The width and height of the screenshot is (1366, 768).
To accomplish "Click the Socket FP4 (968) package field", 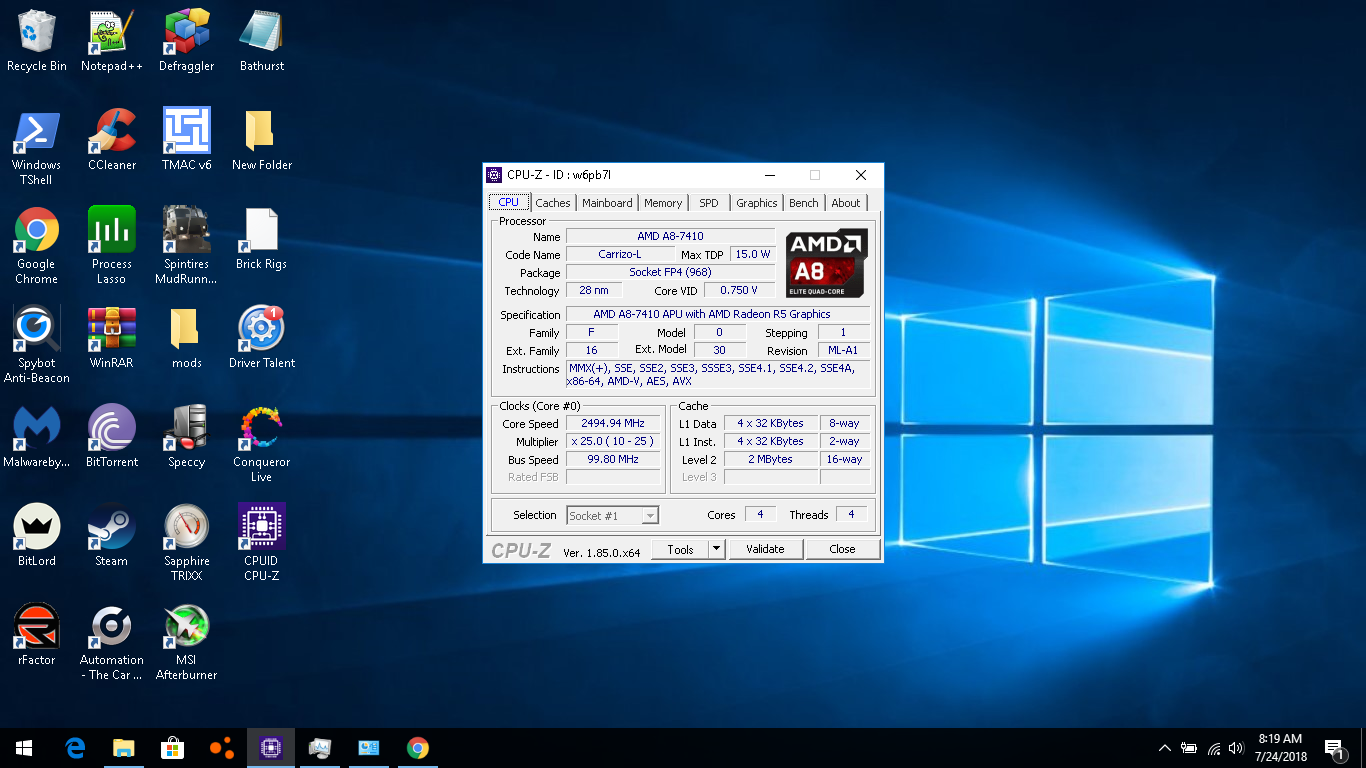I will (670, 272).
